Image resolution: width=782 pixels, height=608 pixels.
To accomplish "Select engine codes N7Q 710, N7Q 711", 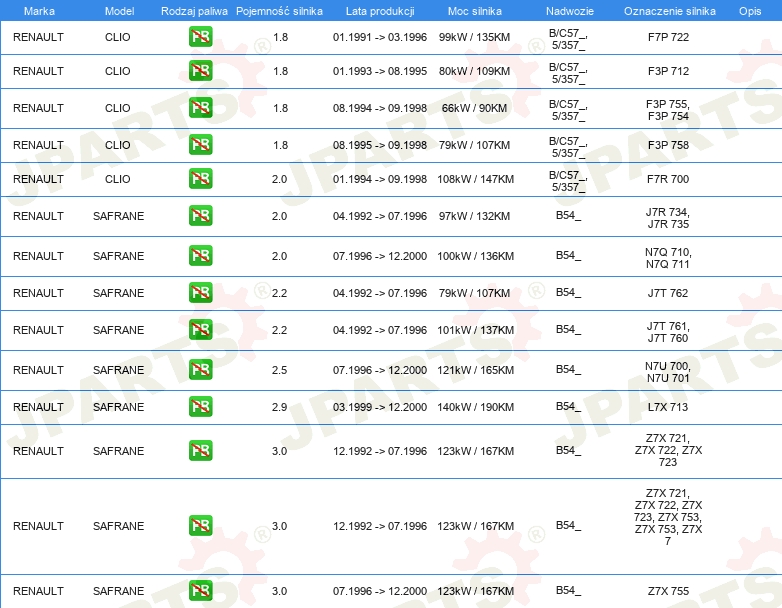I will point(668,258).
